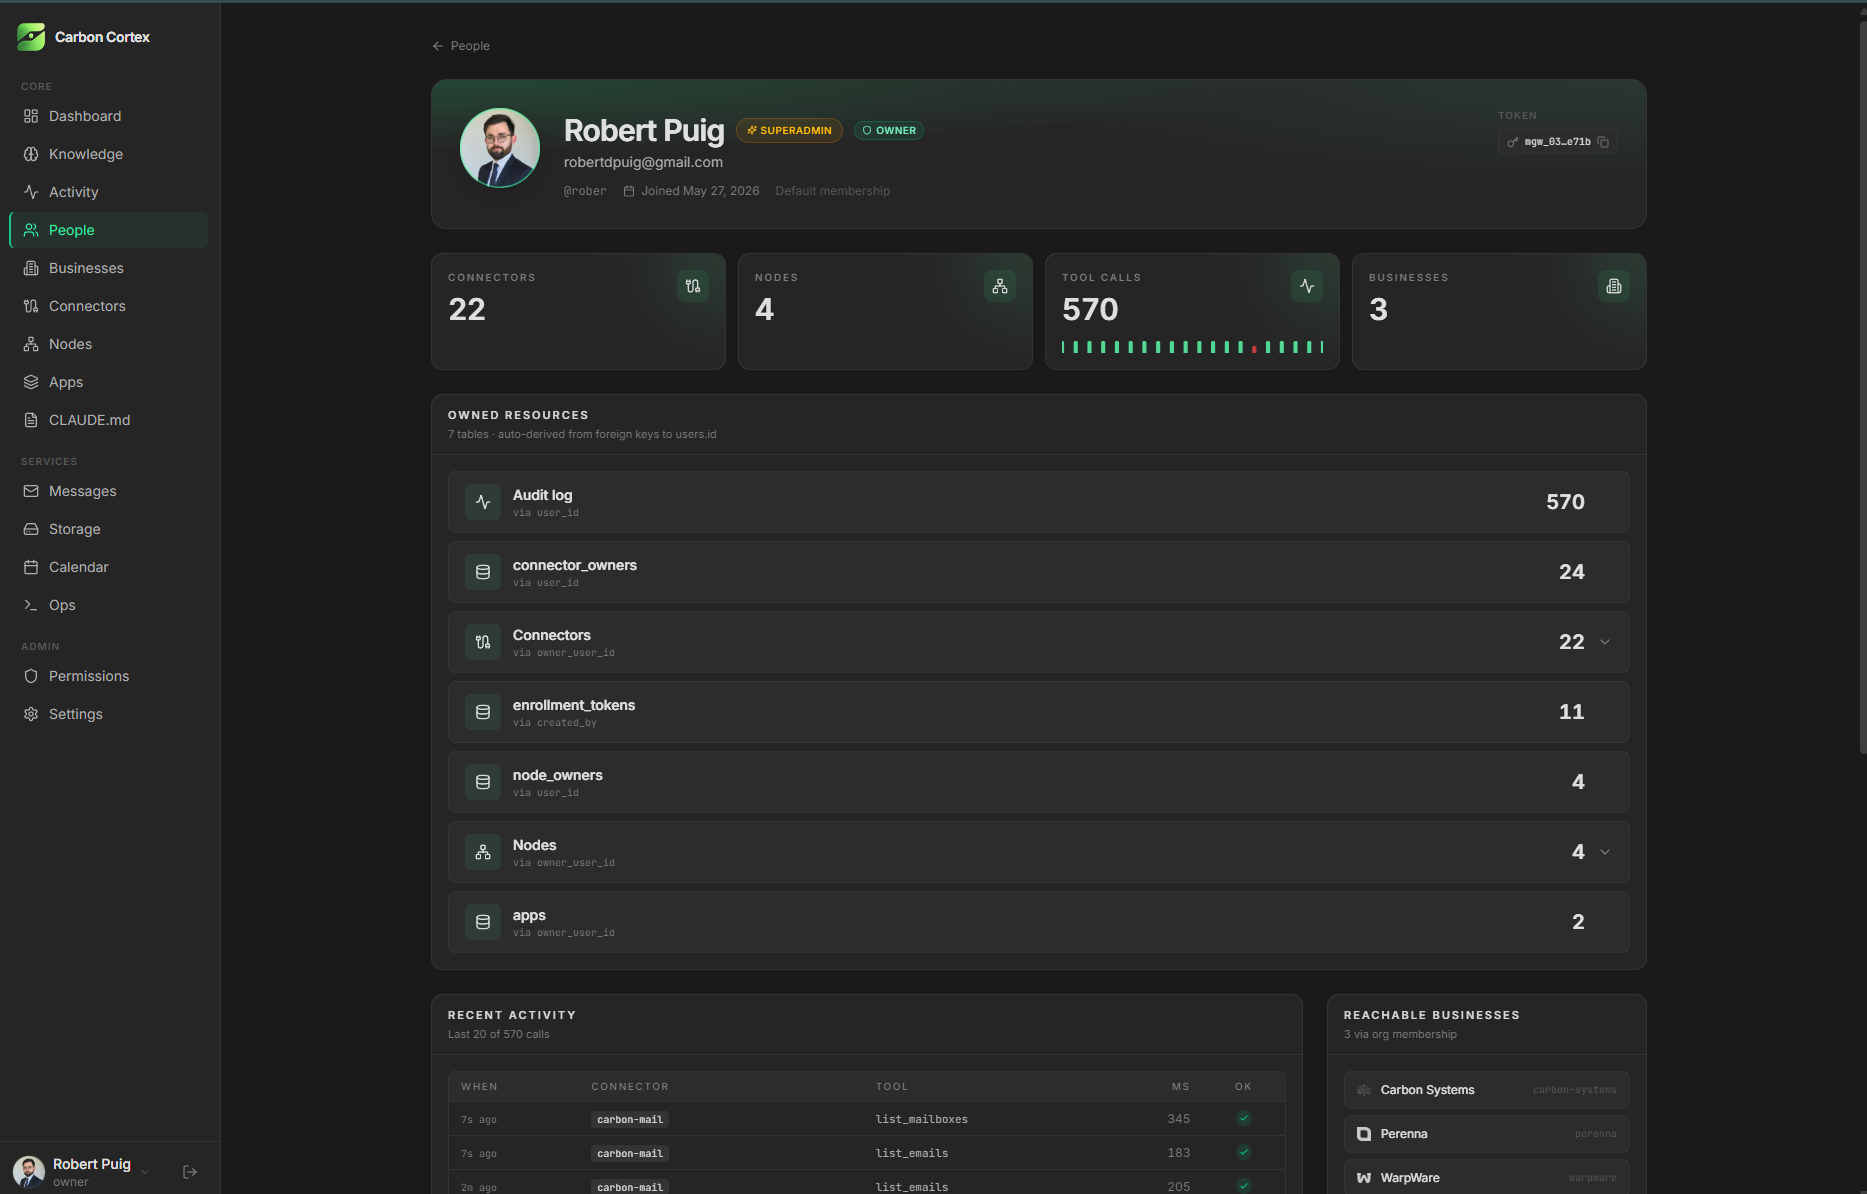Image resolution: width=1867 pixels, height=1194 pixels.
Task: Expand the Connectors owned resources row
Action: [1605, 642]
